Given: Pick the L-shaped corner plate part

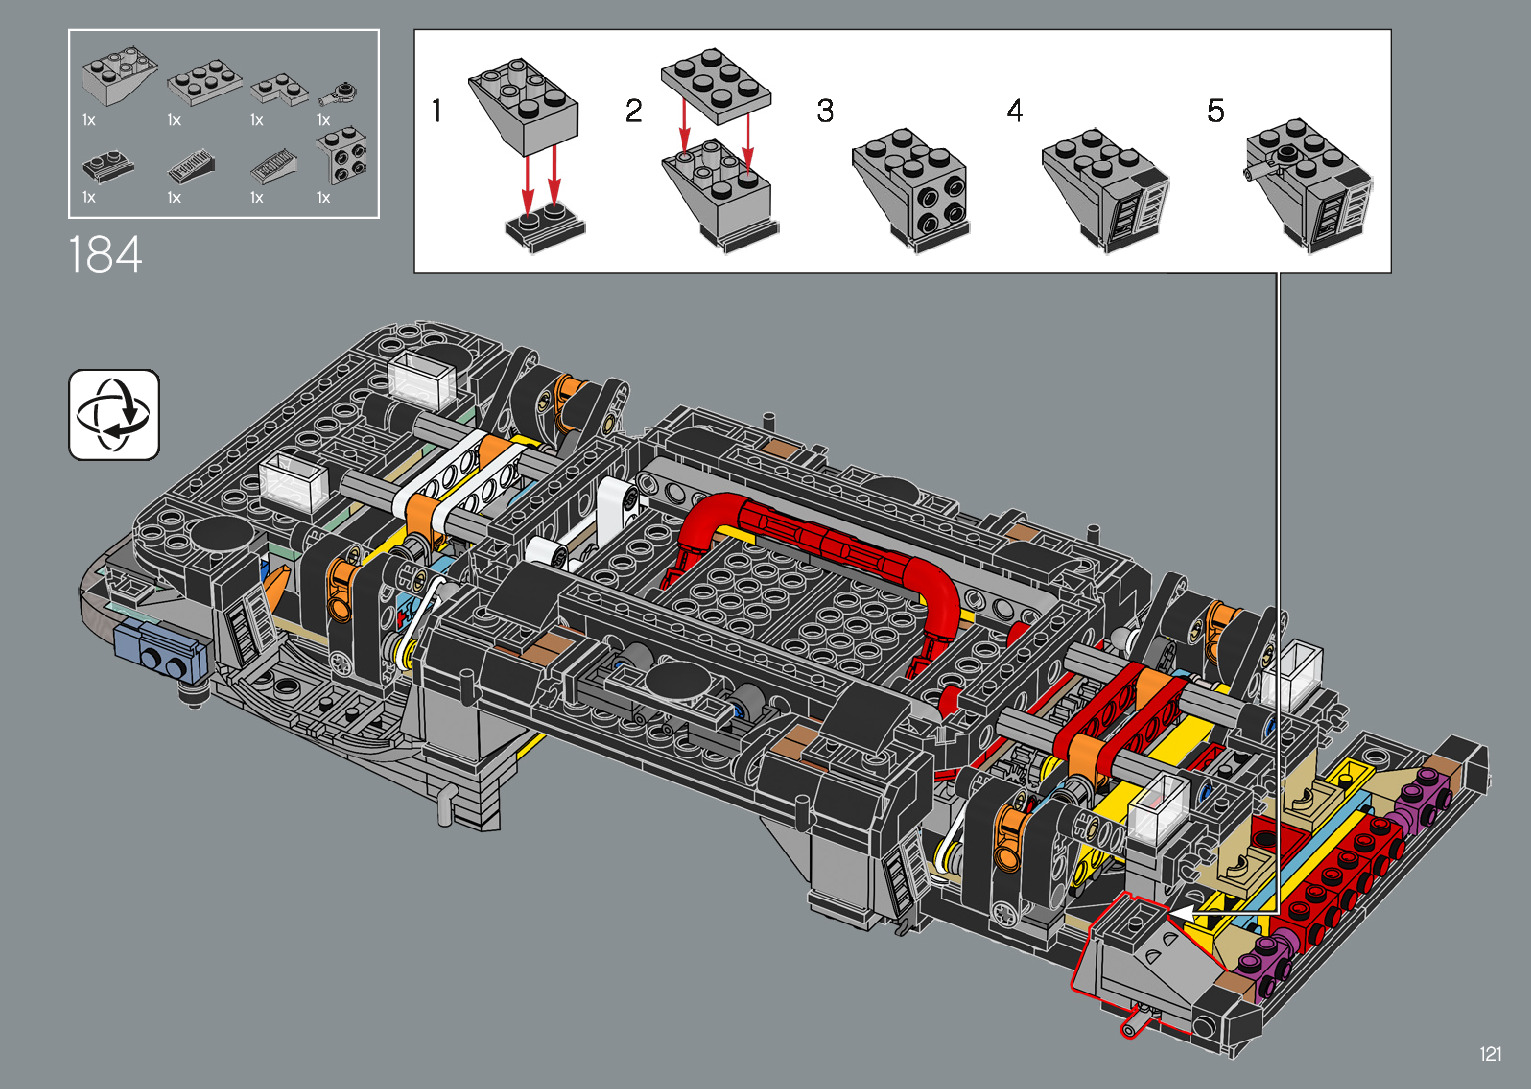Looking at the screenshot, I should click(x=279, y=89).
